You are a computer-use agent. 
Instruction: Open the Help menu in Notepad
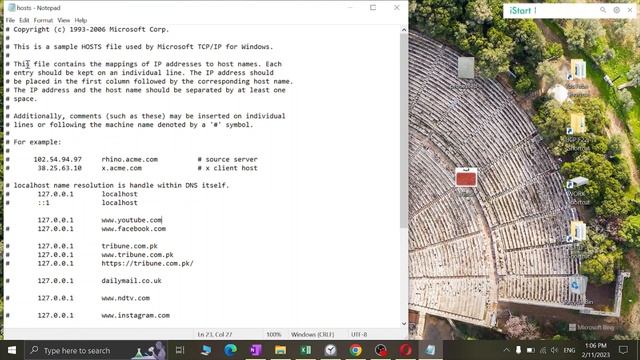click(x=81, y=20)
